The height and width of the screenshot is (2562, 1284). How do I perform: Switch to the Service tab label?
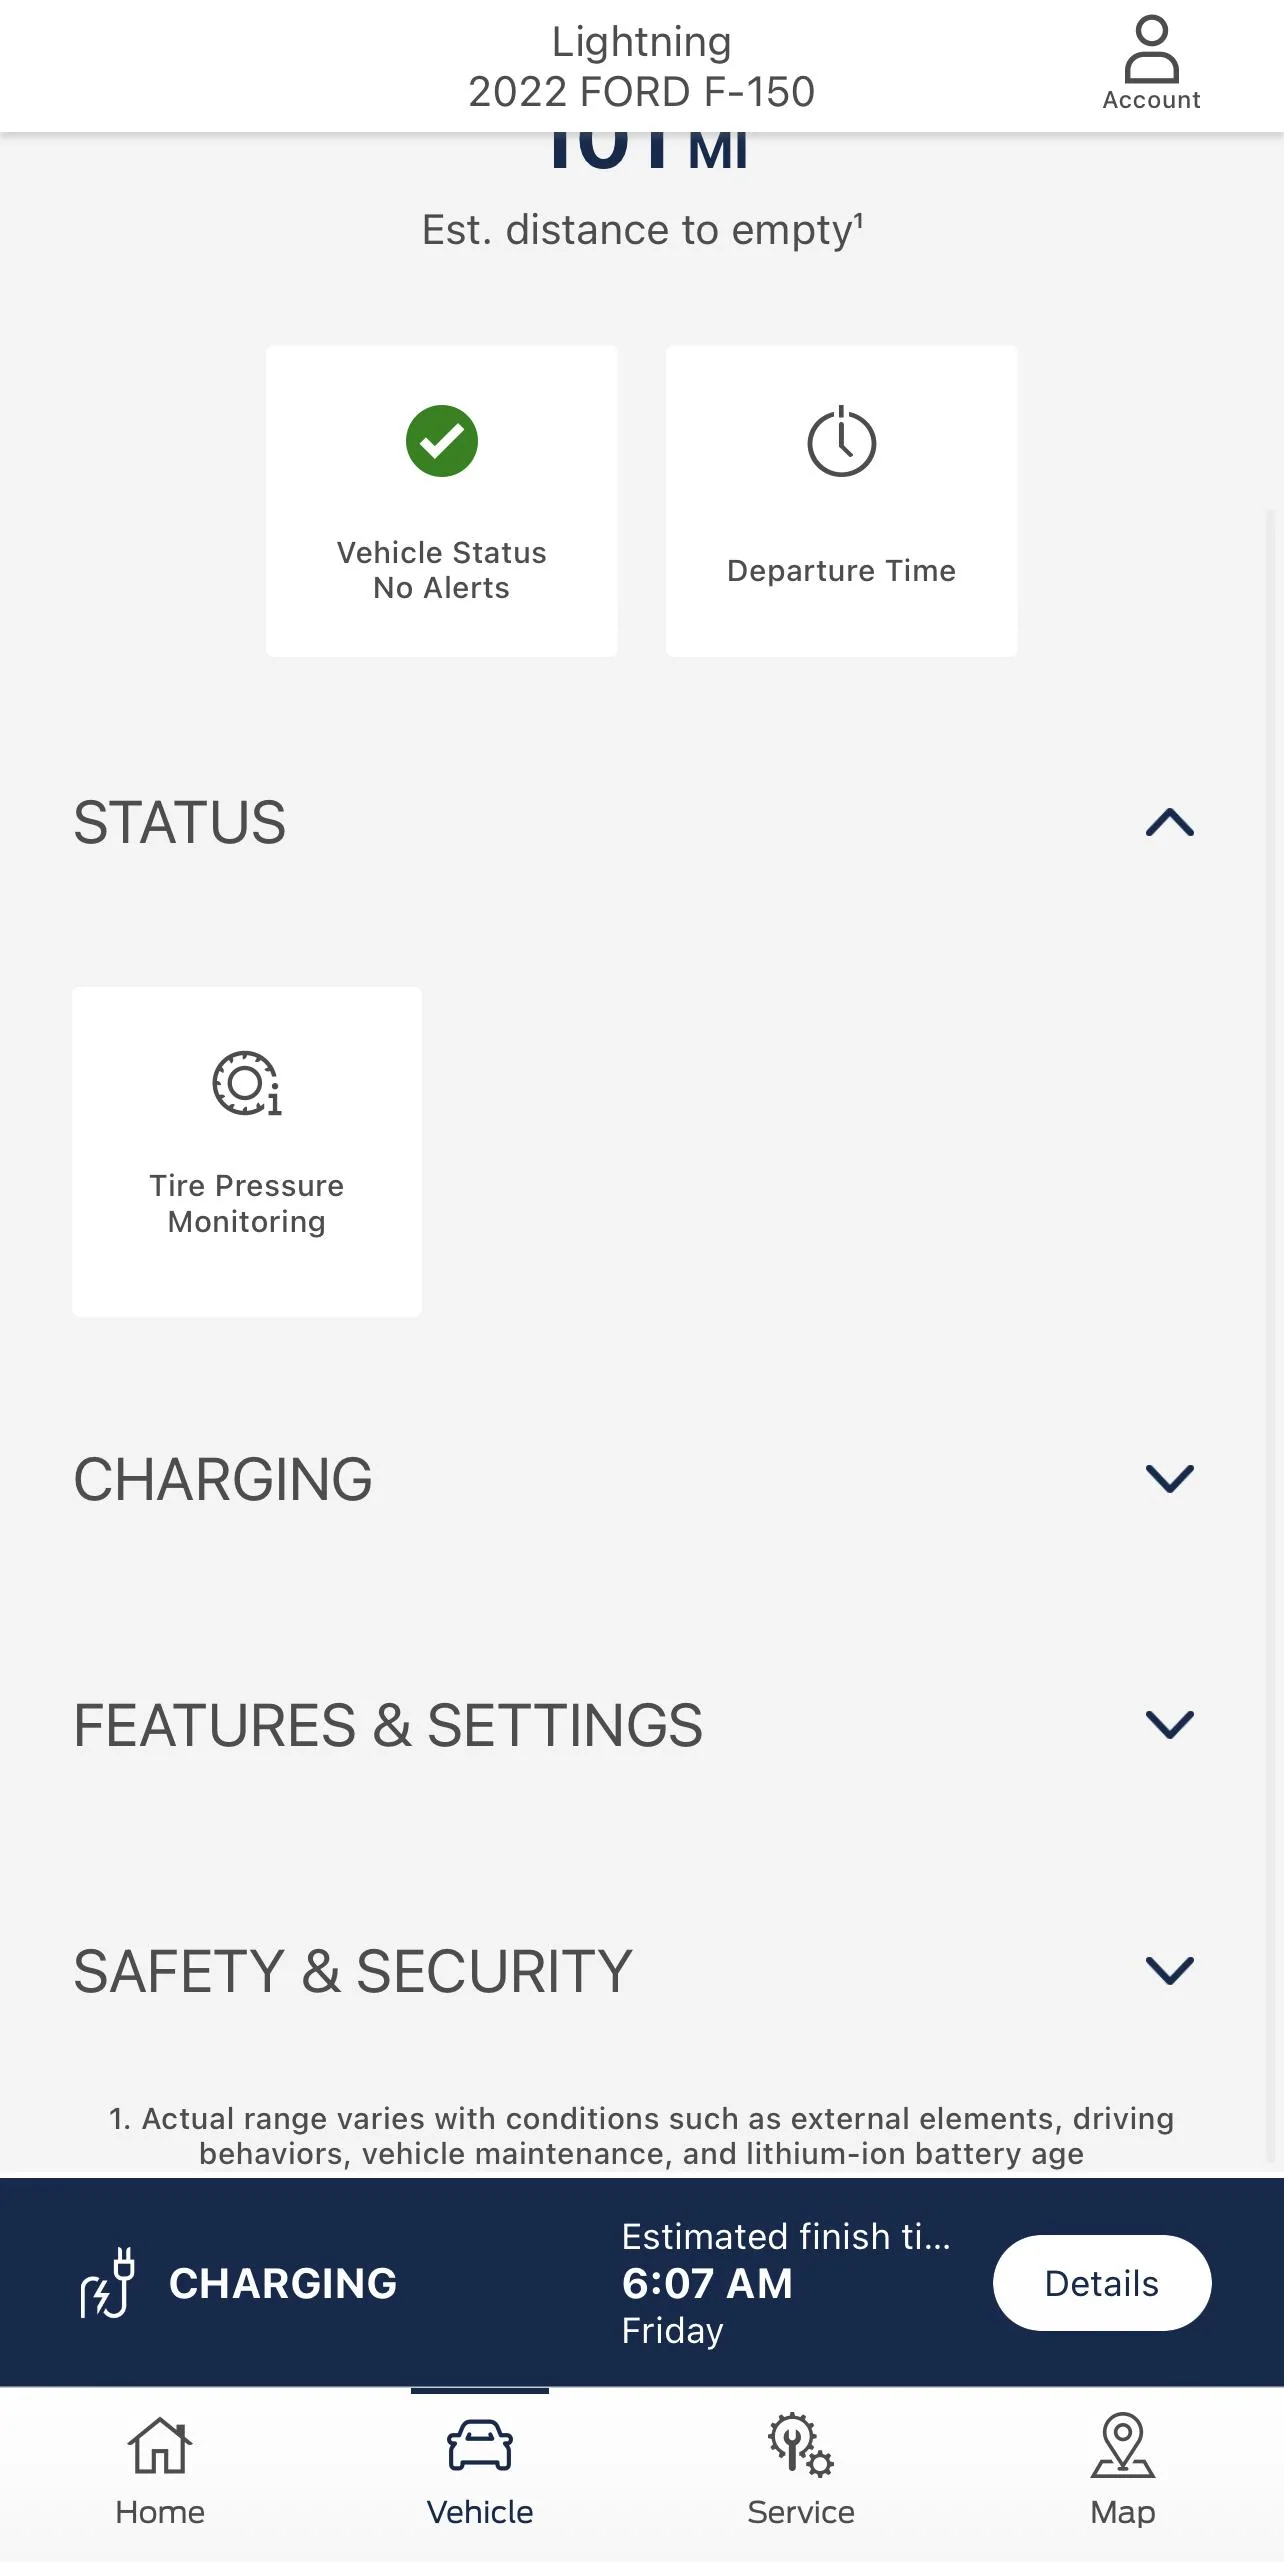[800, 2512]
